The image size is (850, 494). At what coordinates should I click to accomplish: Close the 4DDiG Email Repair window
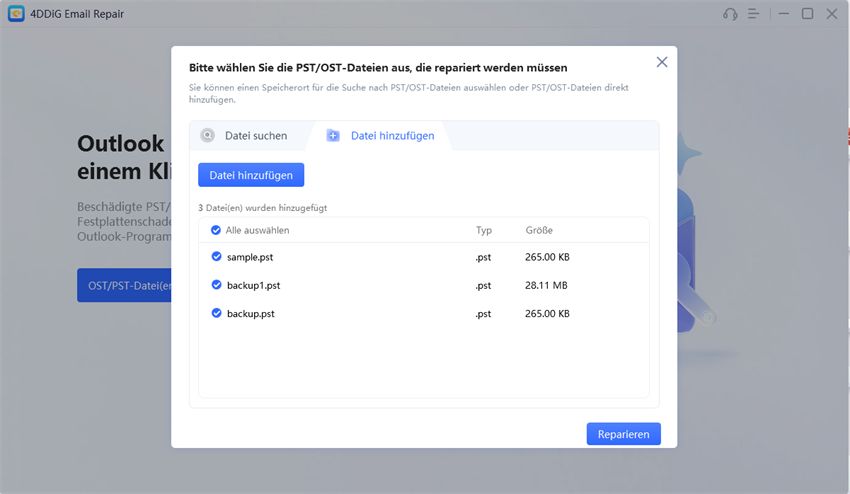(x=832, y=14)
